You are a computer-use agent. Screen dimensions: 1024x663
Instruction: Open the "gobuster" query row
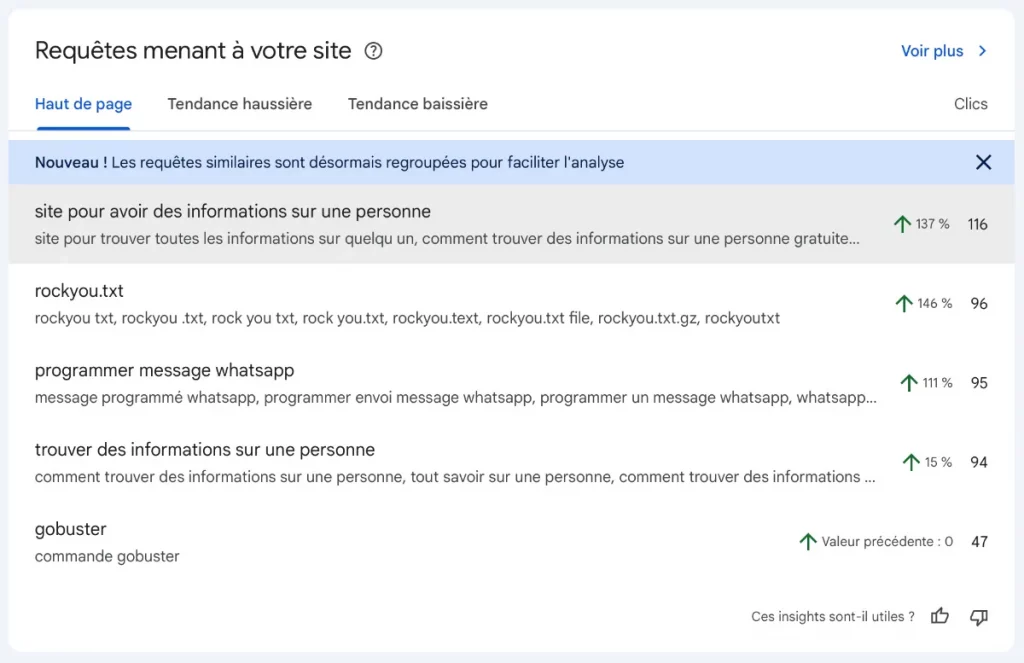tap(70, 529)
